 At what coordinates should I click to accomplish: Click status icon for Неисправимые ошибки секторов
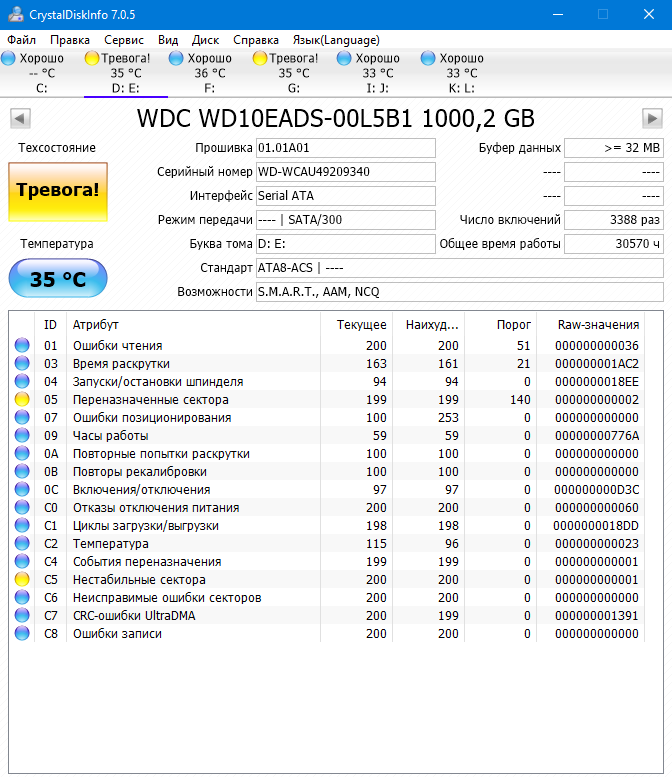tap(22, 598)
